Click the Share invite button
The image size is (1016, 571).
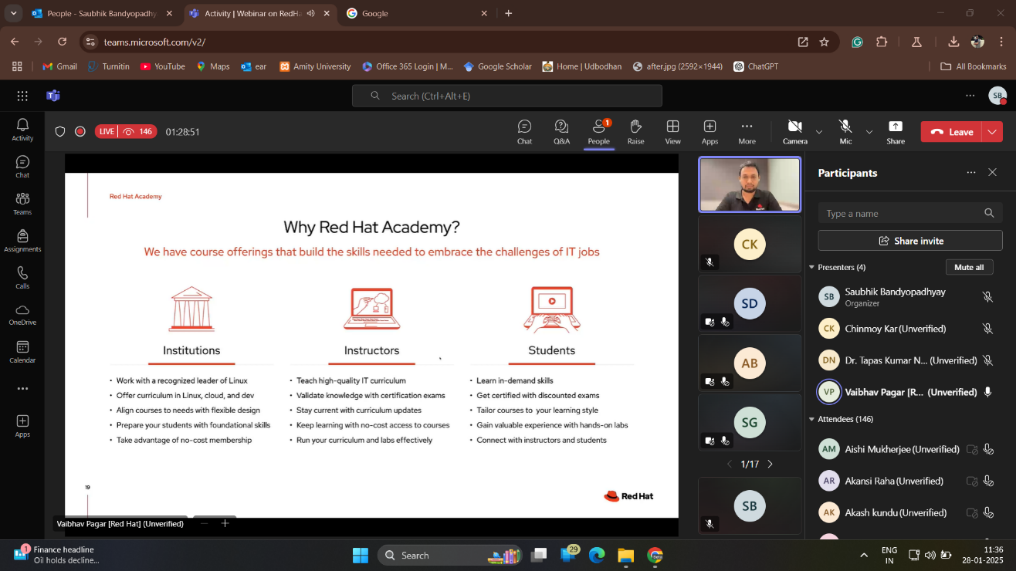[x=910, y=241]
